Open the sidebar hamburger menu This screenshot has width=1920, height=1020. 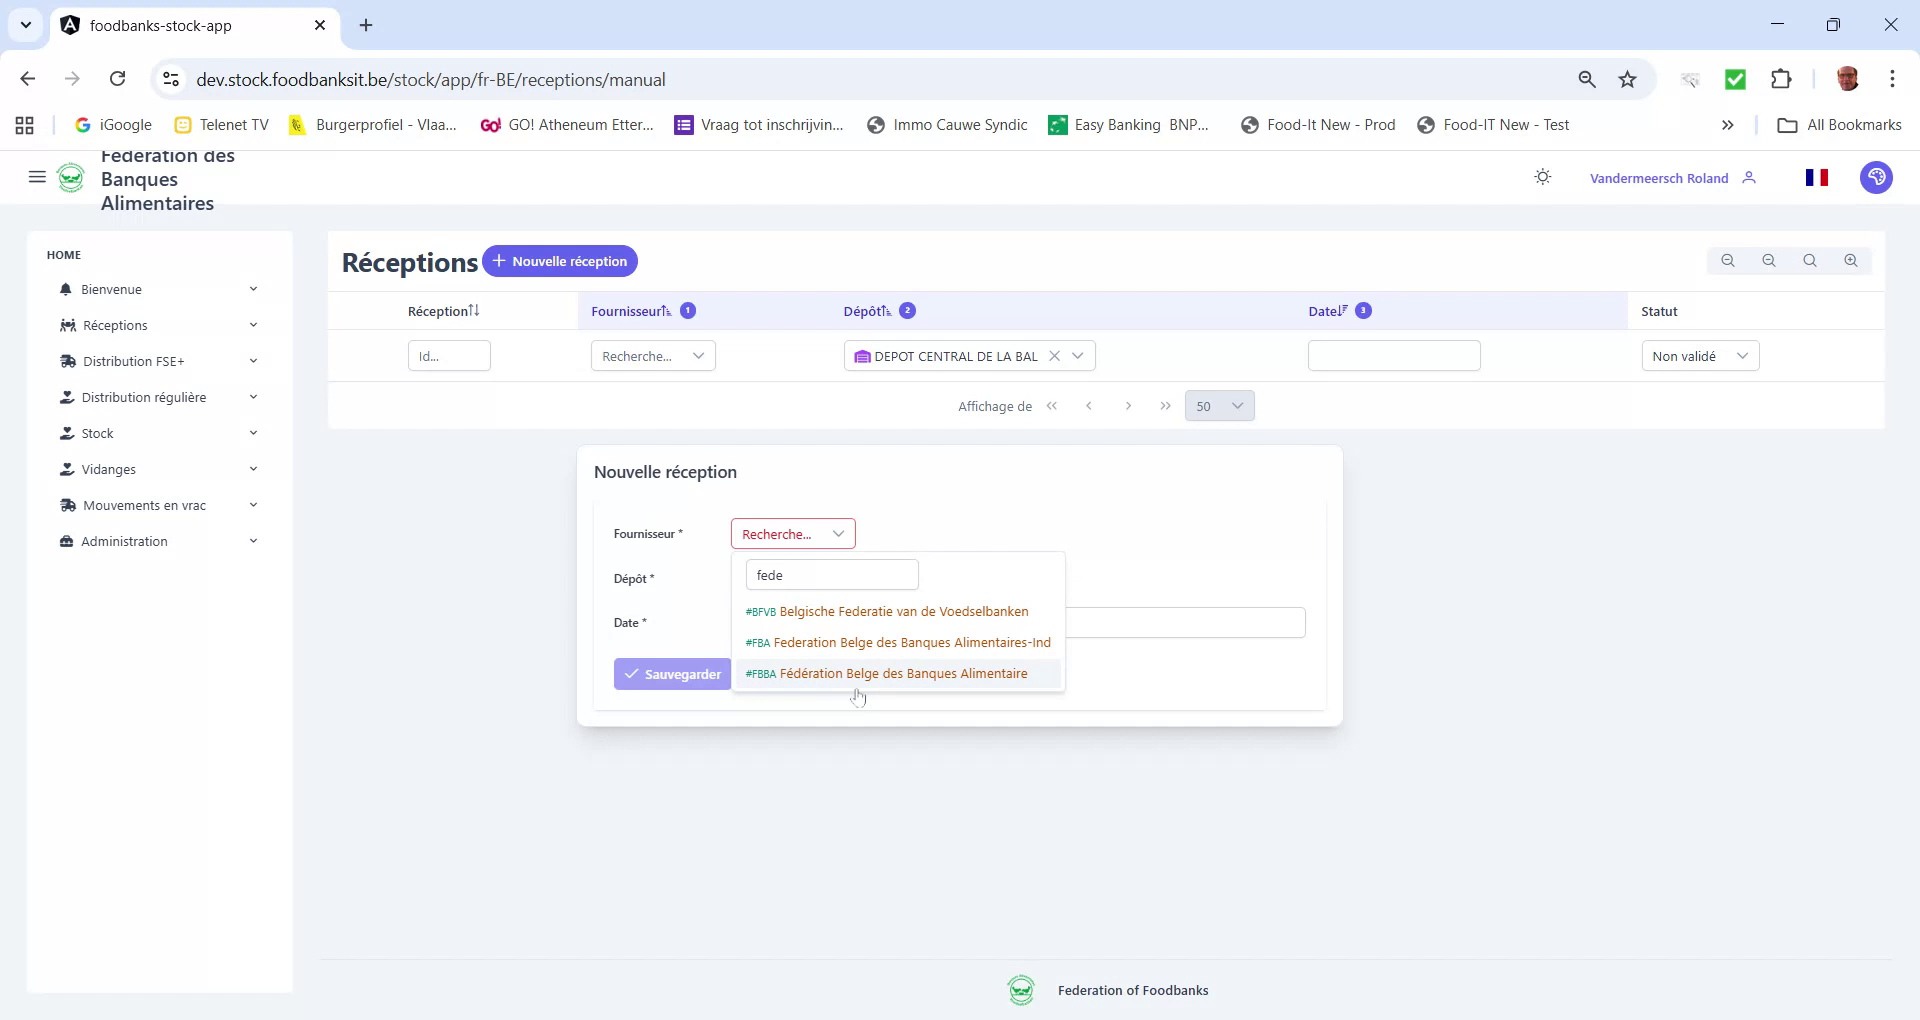[x=36, y=177]
